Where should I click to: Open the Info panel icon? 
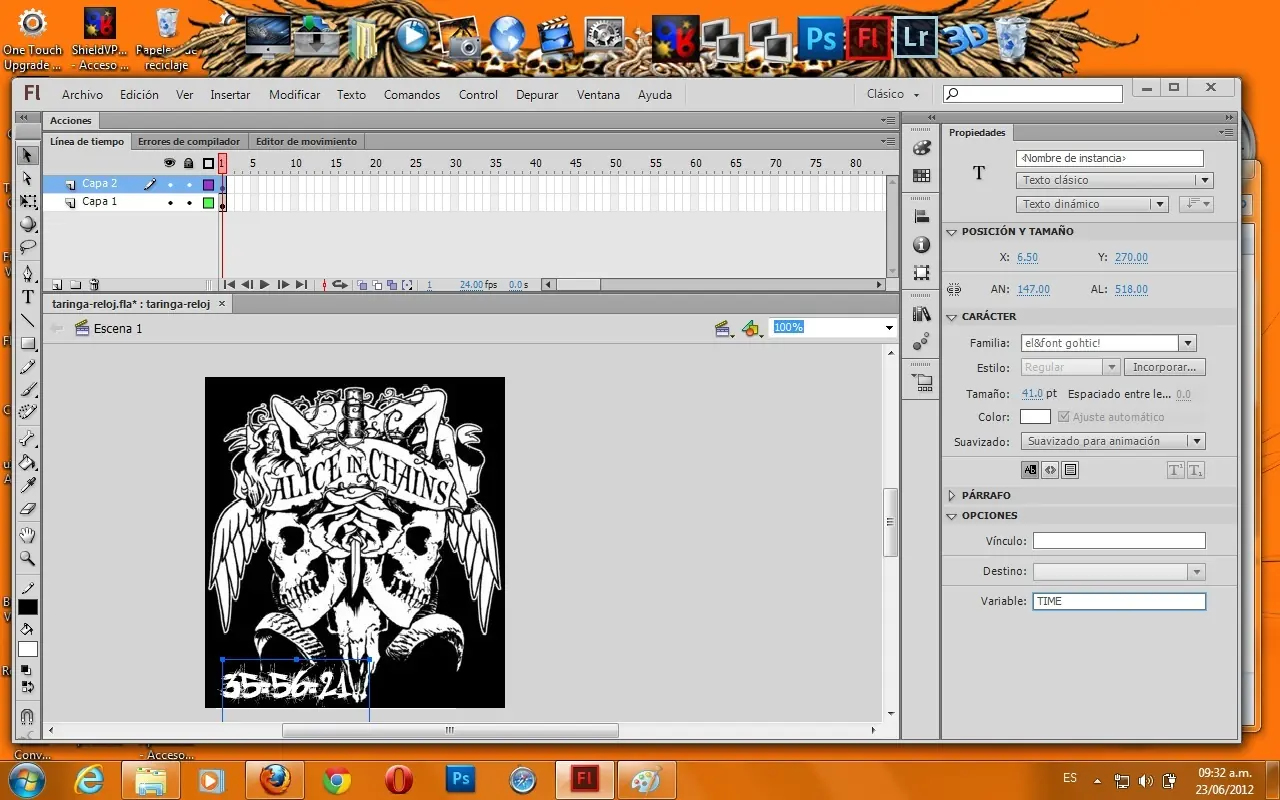[921, 244]
